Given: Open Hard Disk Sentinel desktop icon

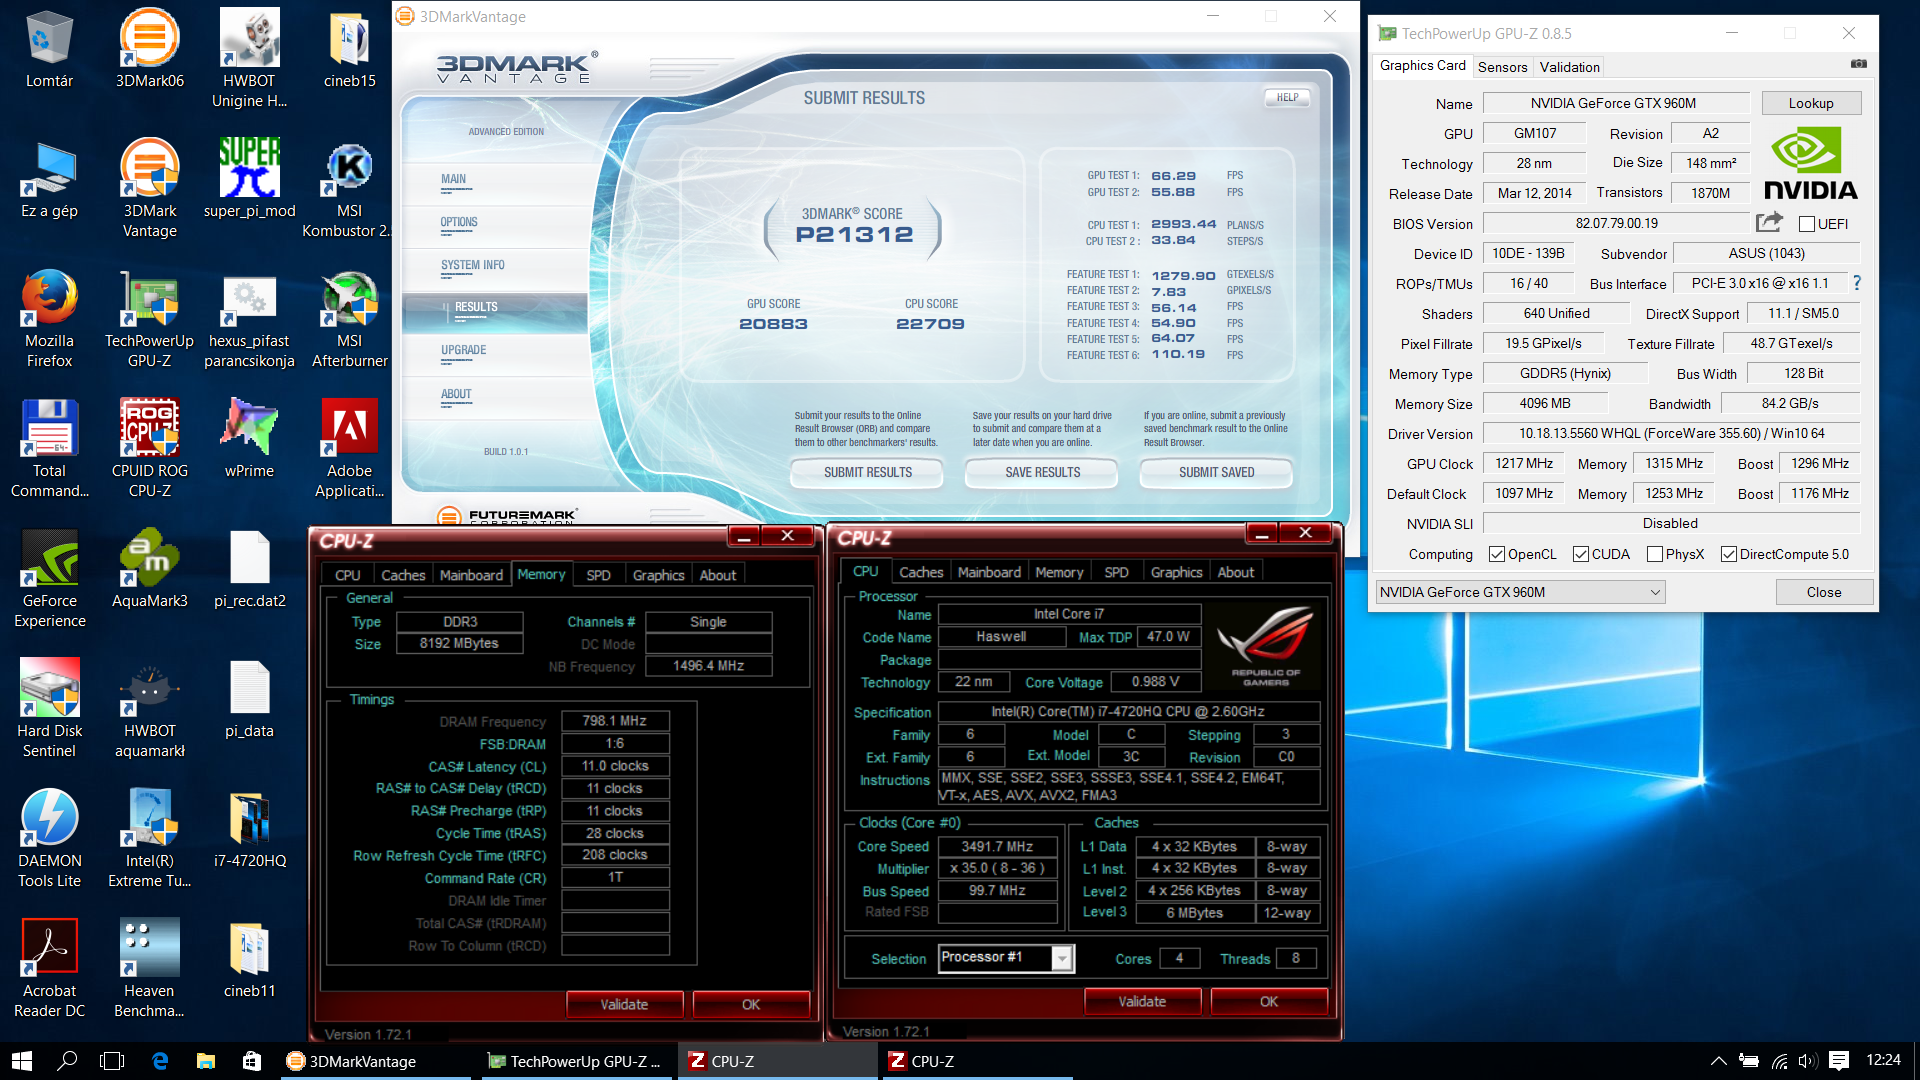Looking at the screenshot, I should 49,708.
